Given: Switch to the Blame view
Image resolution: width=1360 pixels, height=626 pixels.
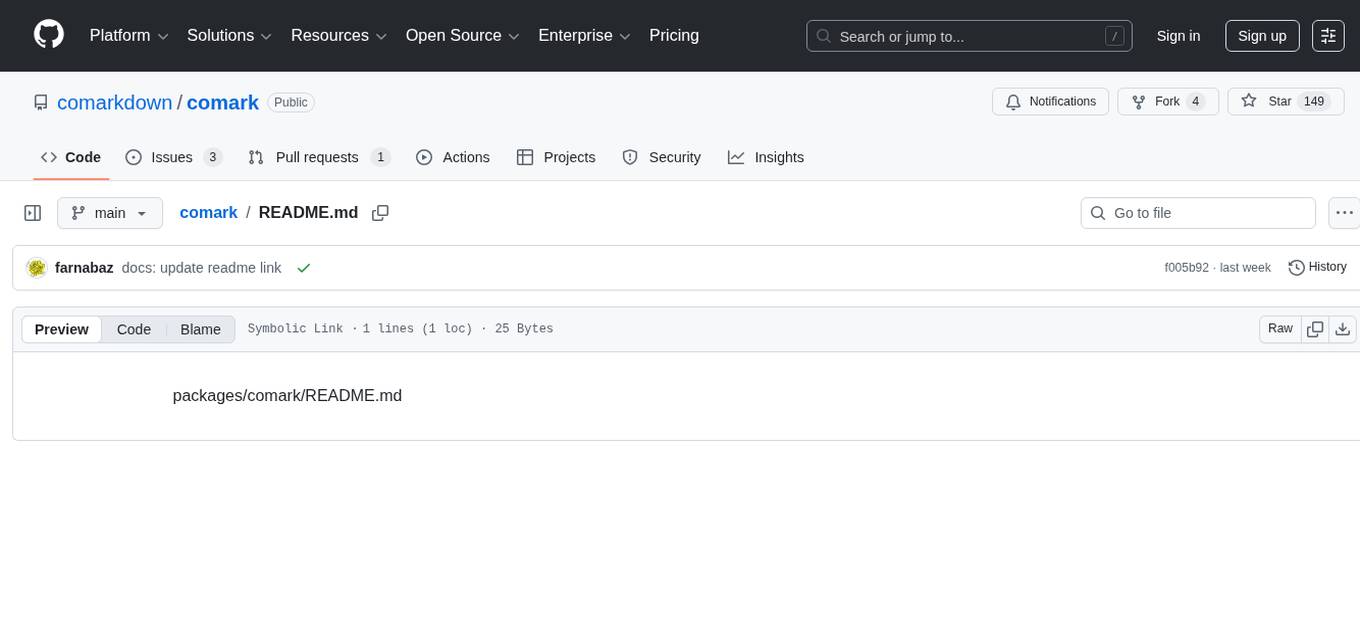Looking at the screenshot, I should 200,329.
